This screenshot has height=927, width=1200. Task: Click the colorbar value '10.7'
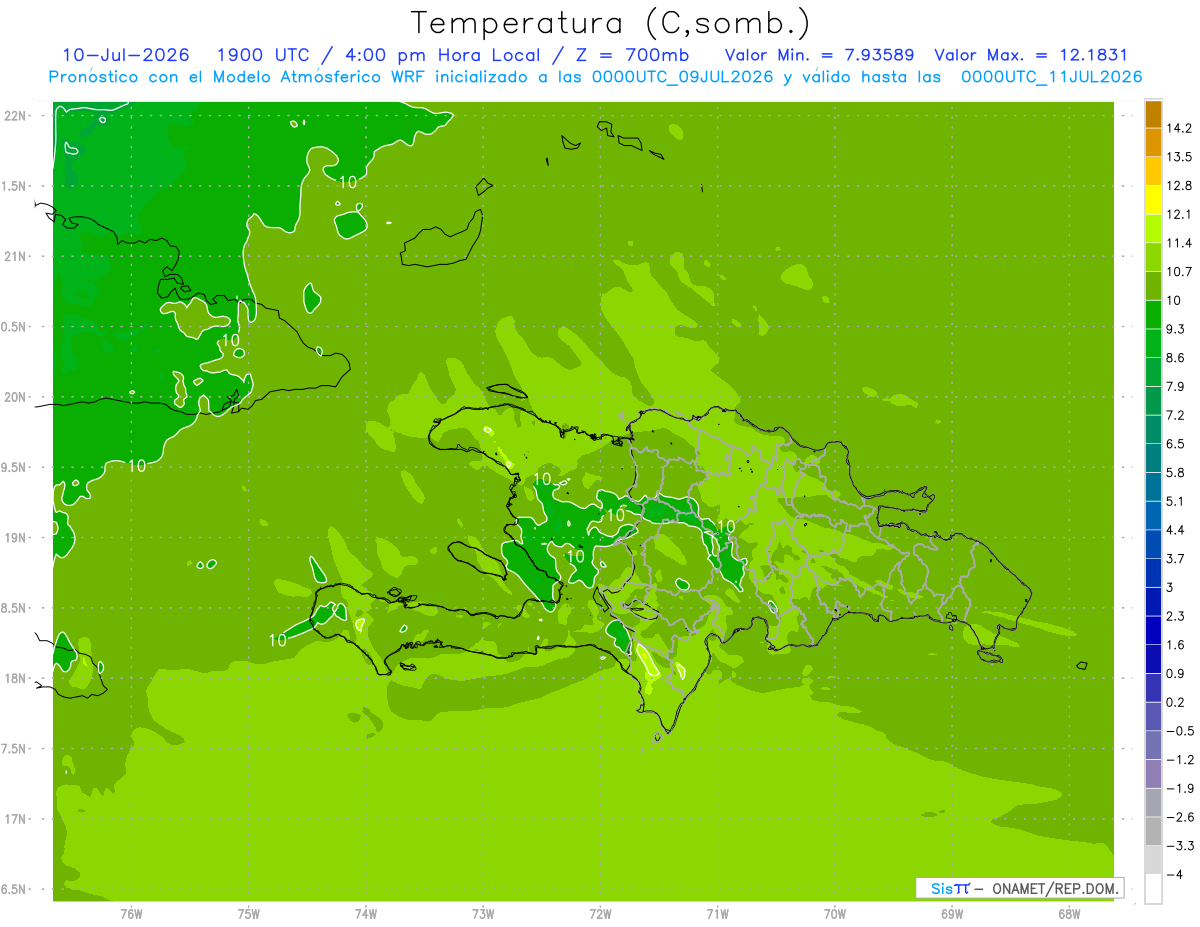(1179, 272)
